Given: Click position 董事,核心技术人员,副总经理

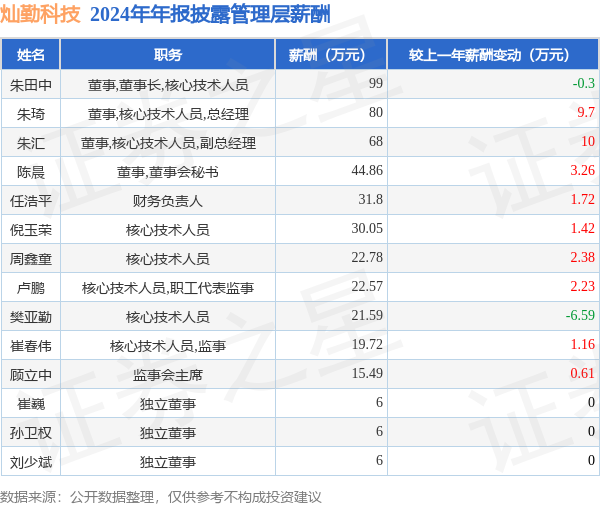Looking at the screenshot, I should (168, 143).
